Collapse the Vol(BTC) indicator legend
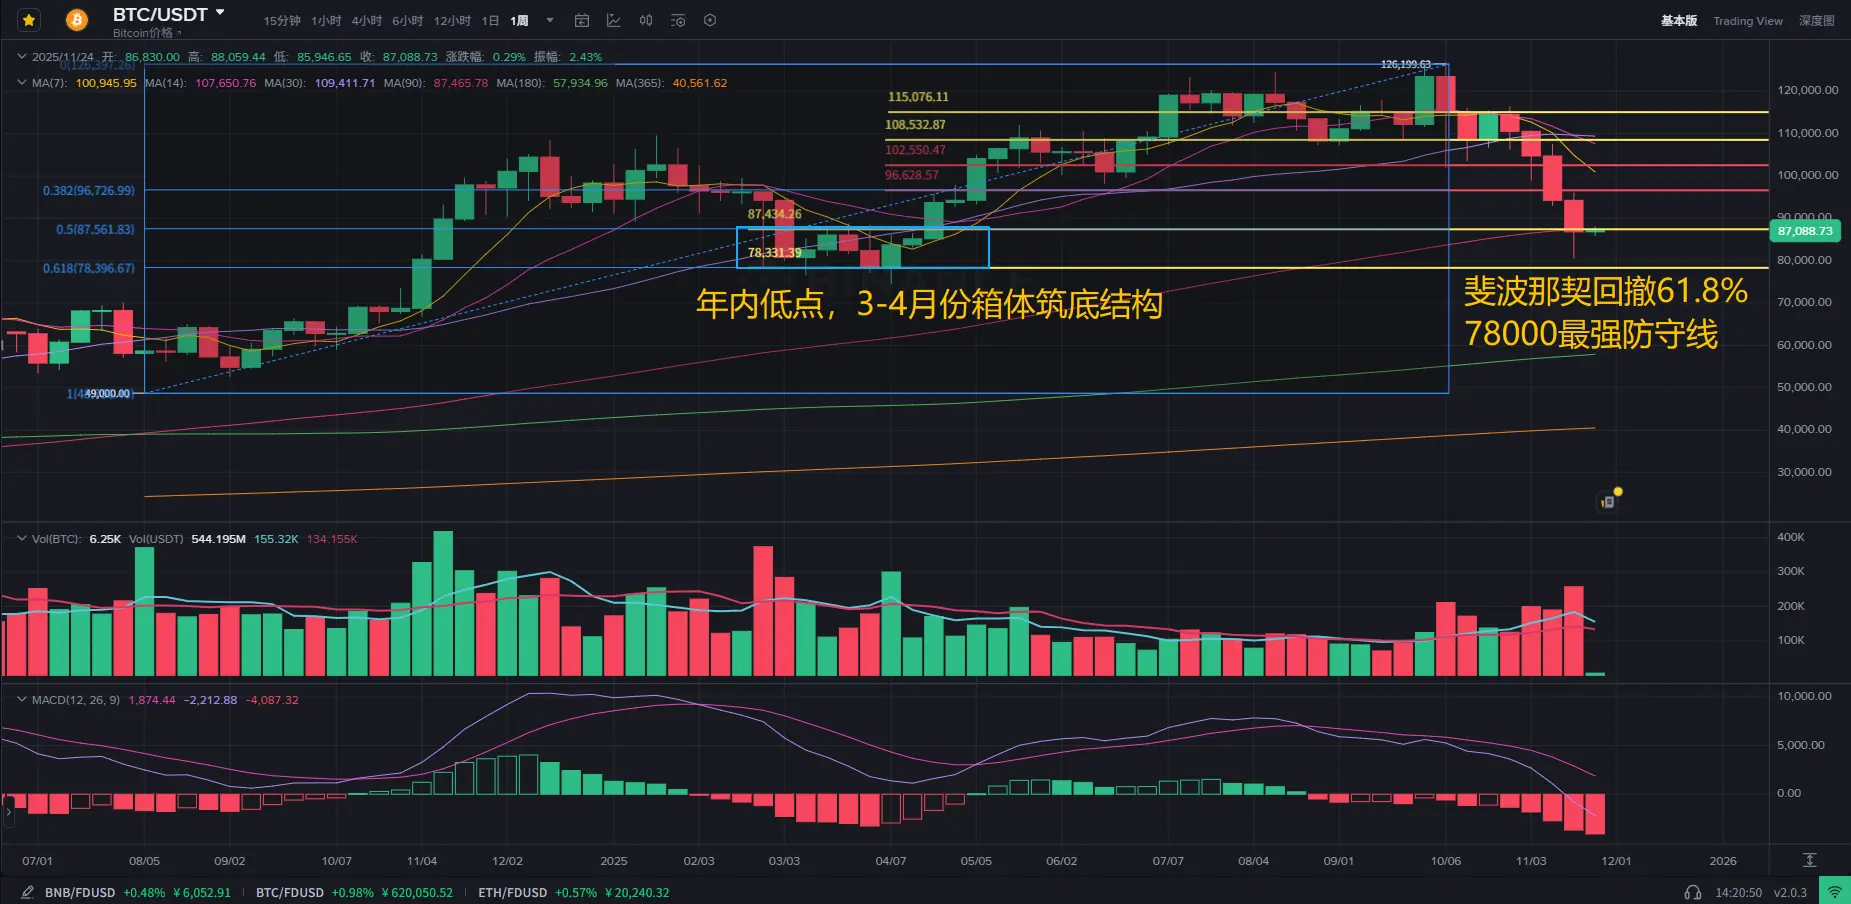 tap(22, 539)
